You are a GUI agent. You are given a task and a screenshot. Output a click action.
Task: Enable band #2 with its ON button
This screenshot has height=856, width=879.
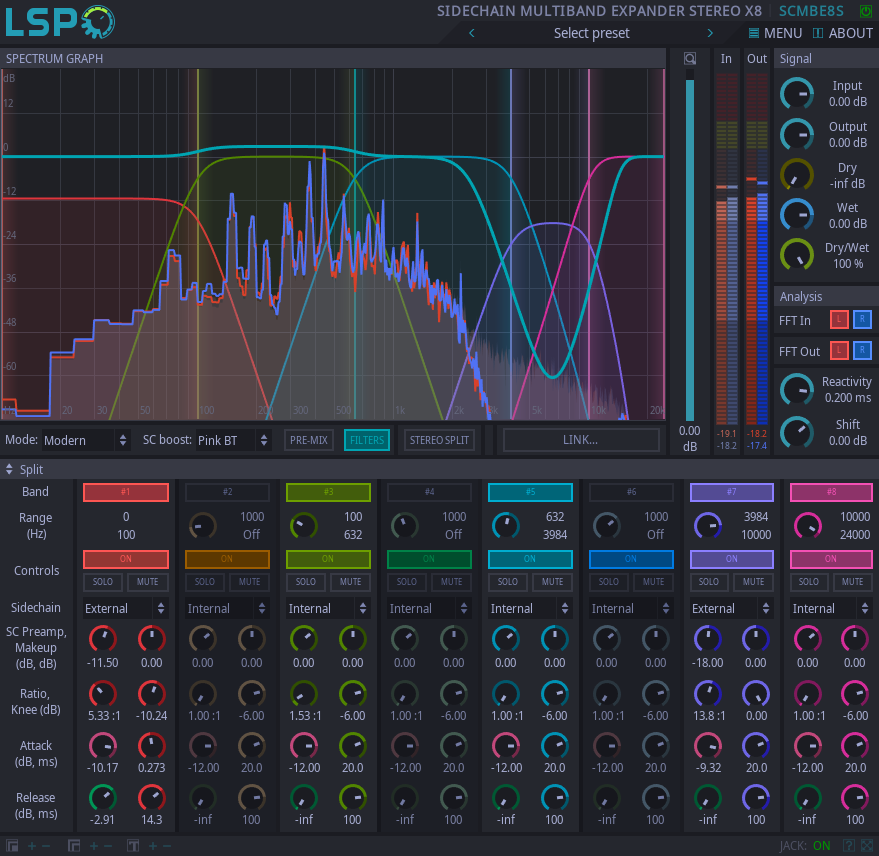tap(227, 559)
